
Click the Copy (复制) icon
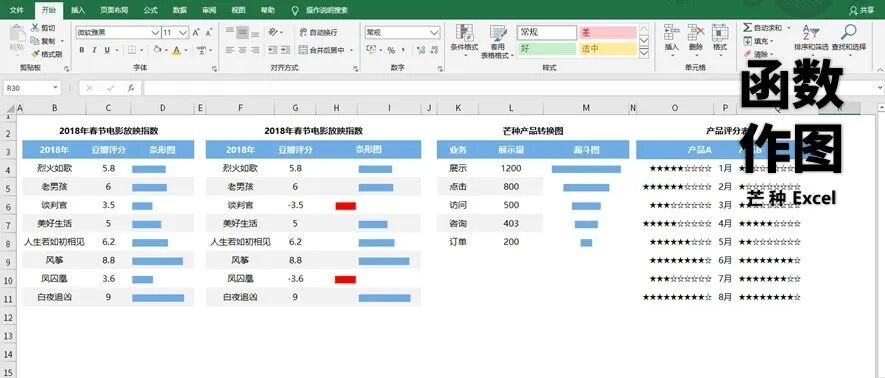[x=35, y=41]
